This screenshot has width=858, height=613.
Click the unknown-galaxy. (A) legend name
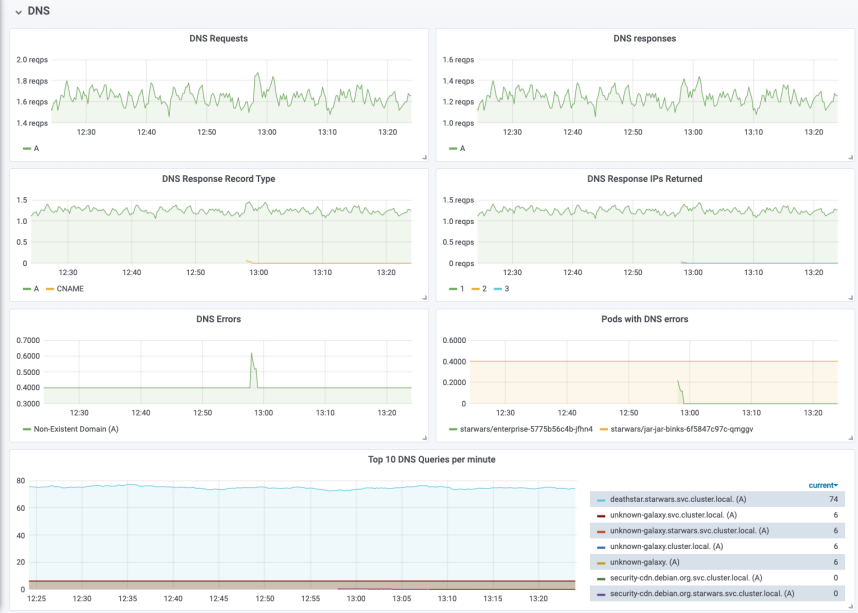click(x=645, y=562)
